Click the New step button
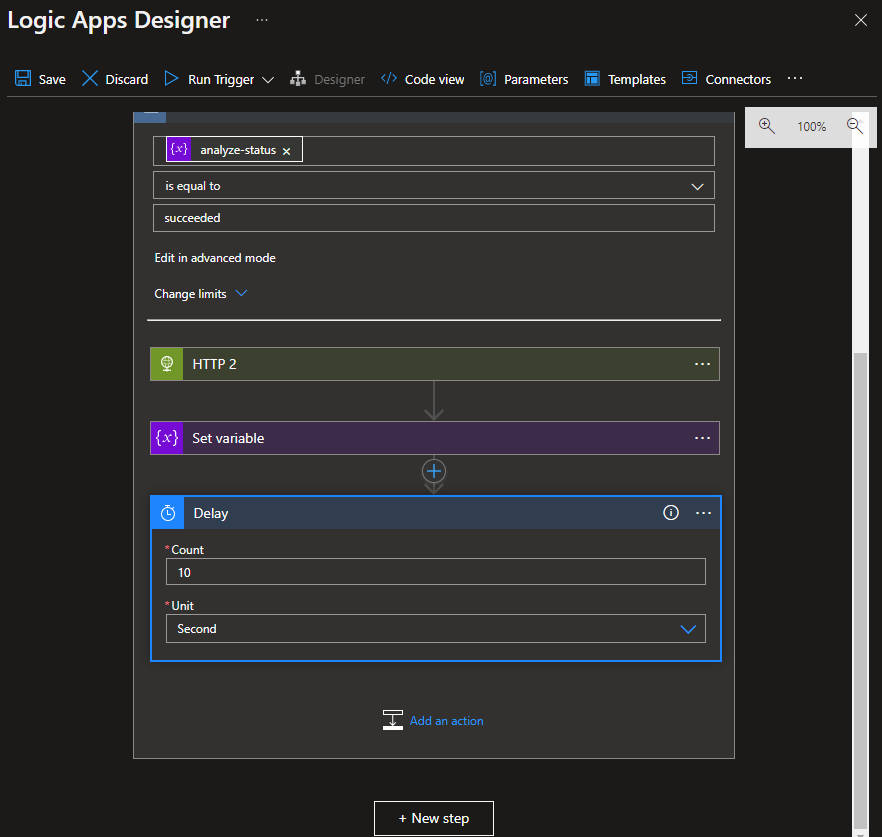This screenshot has height=837, width=882. pyautogui.click(x=433, y=818)
